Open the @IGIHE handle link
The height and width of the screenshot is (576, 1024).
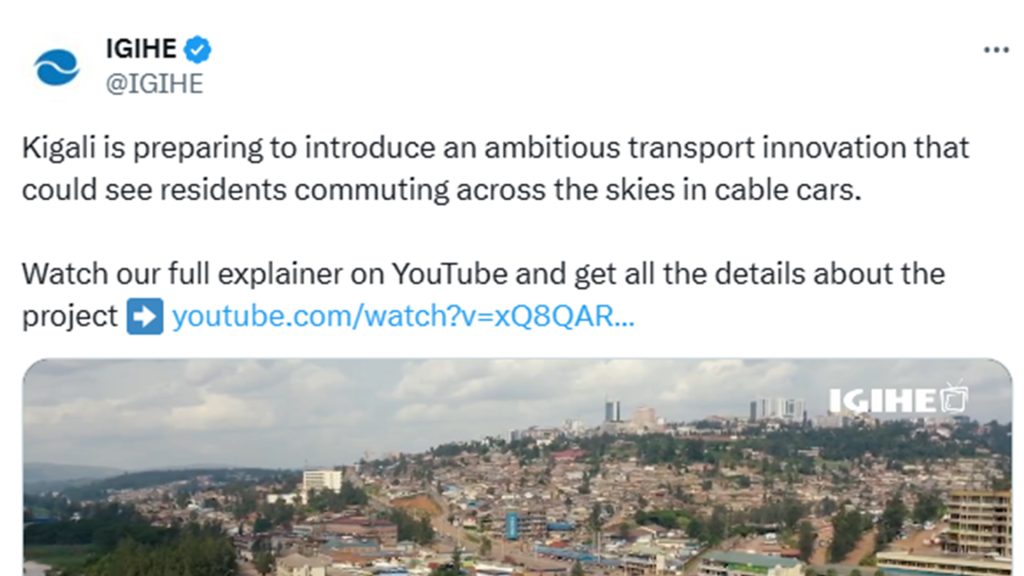coord(154,83)
